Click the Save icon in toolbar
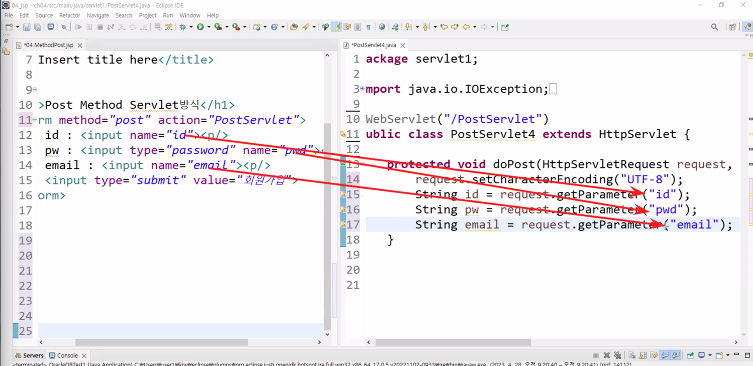The width and height of the screenshot is (753, 366). [26, 27]
